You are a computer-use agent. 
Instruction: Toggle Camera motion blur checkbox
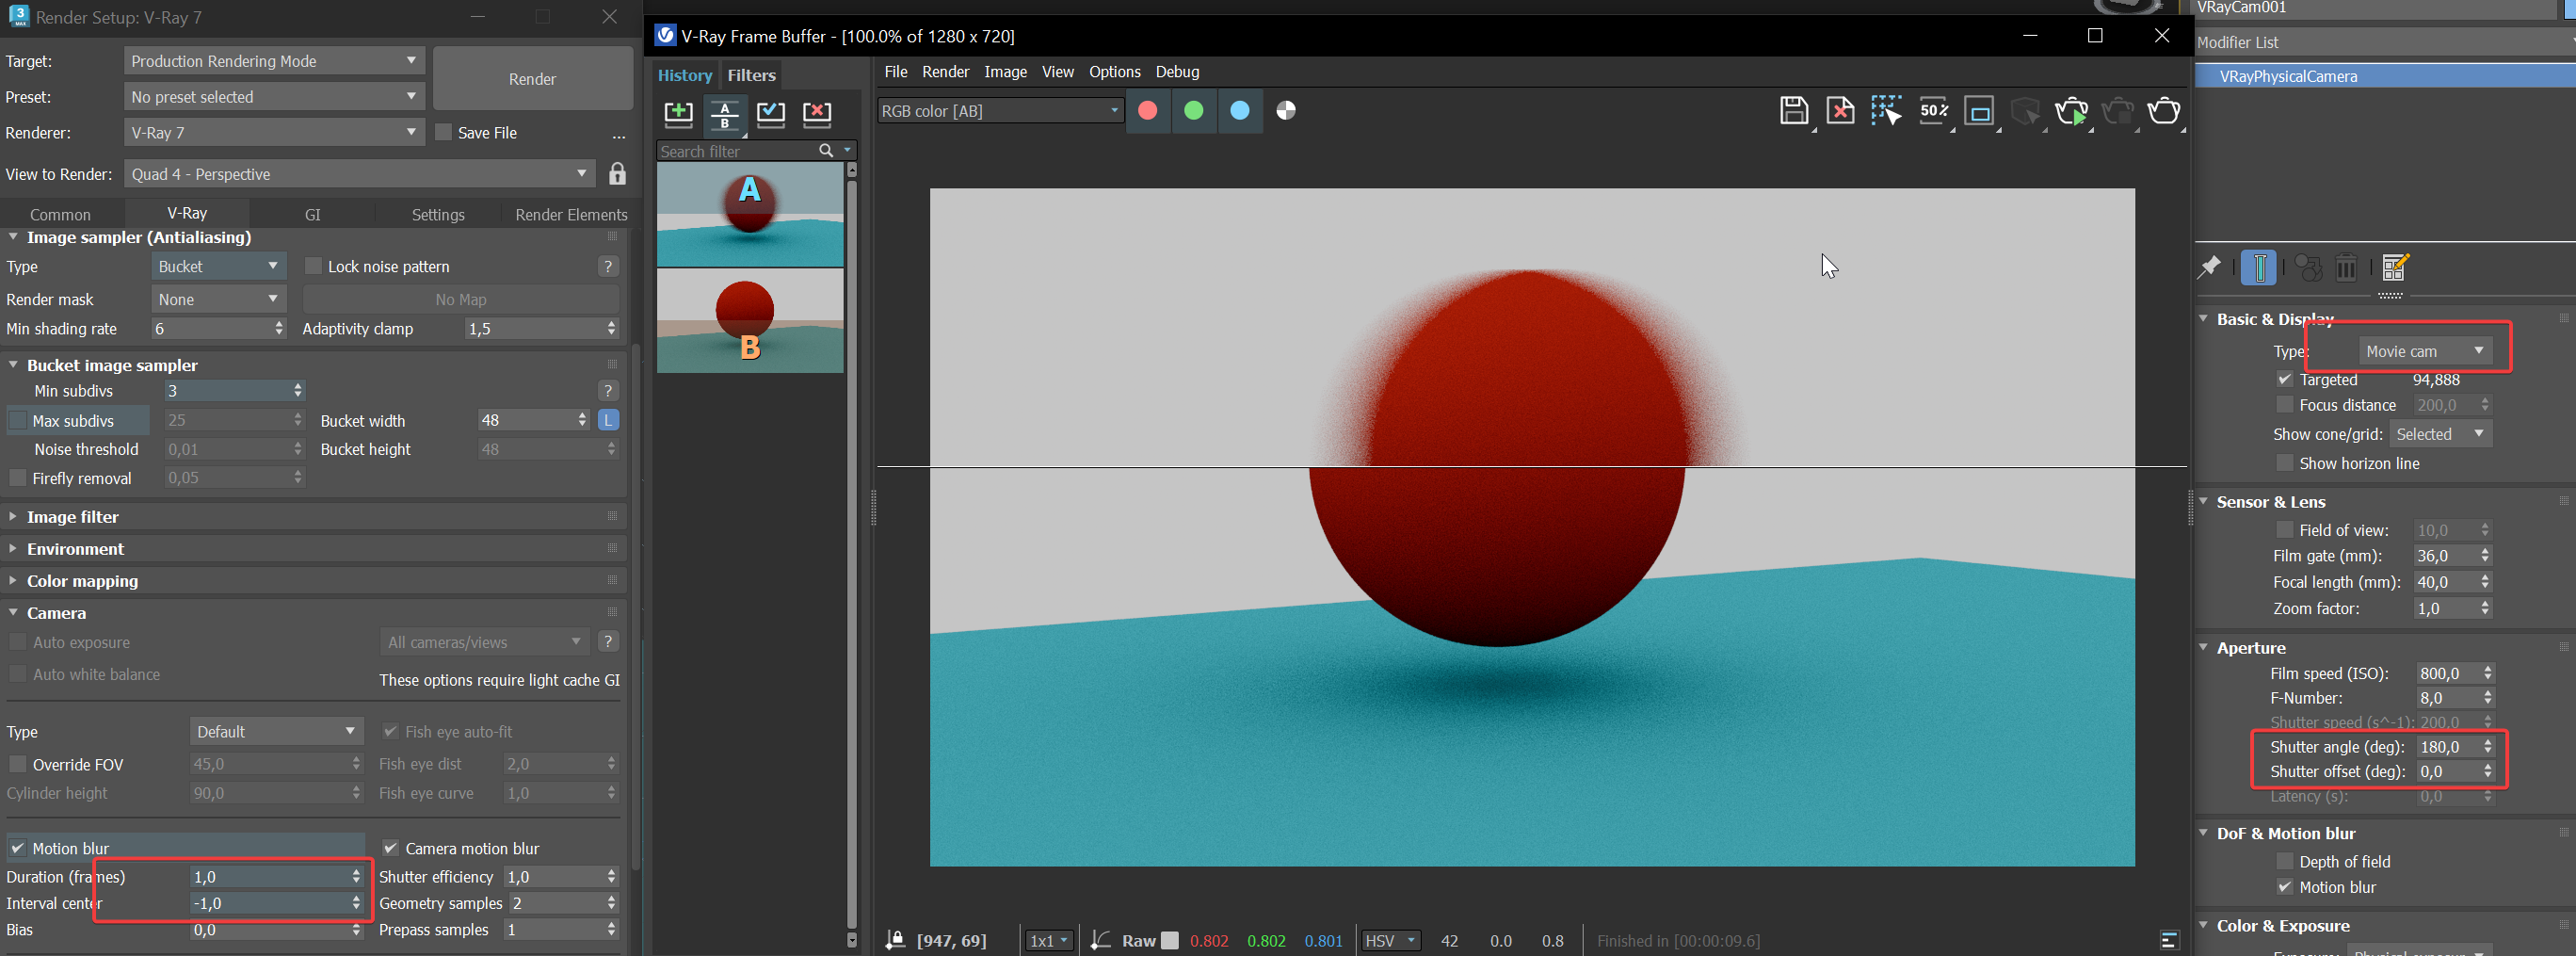(x=391, y=848)
